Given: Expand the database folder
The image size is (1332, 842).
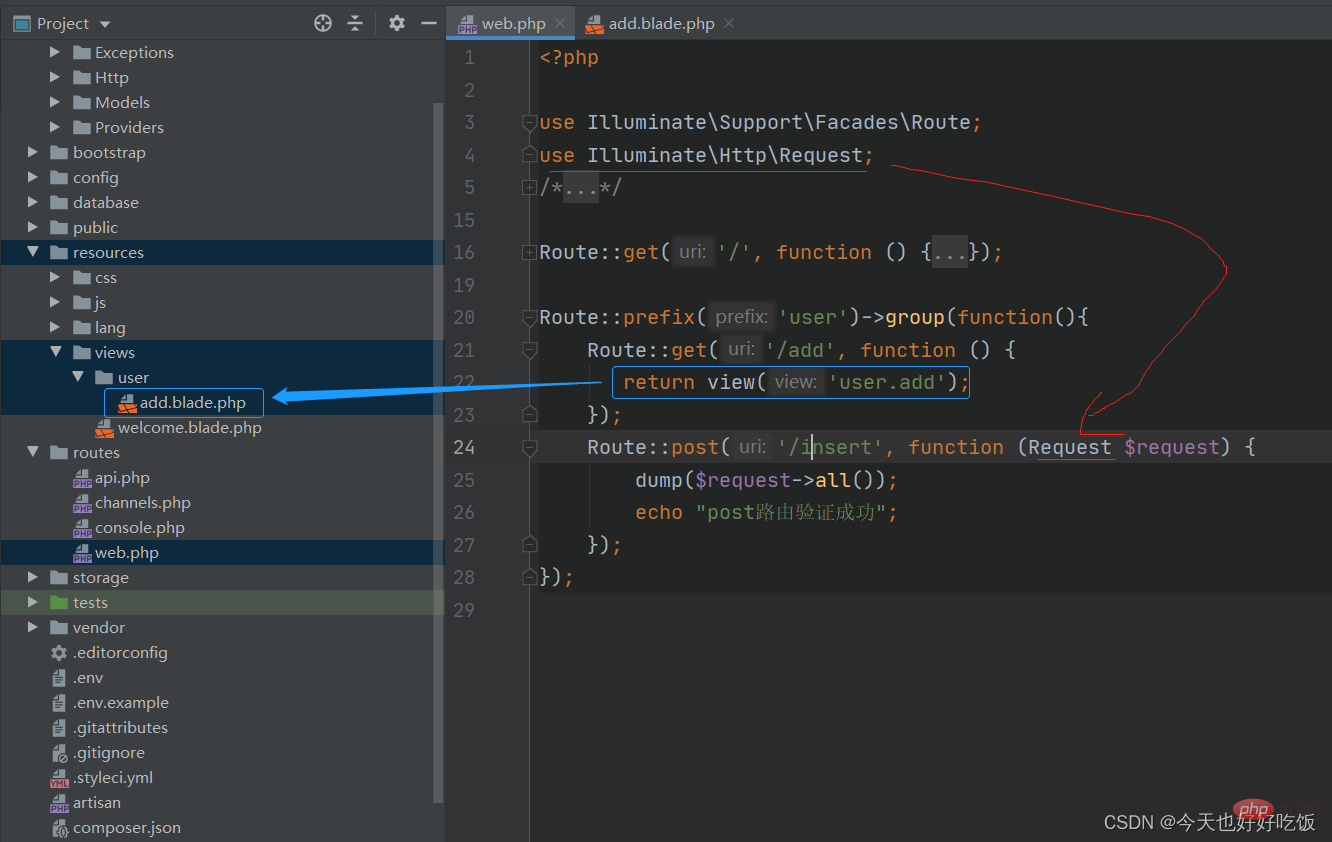Looking at the screenshot, I should point(33,202).
